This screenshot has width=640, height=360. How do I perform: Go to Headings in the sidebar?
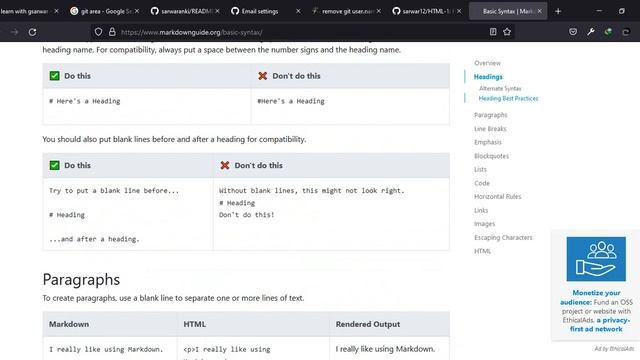tap(488, 77)
